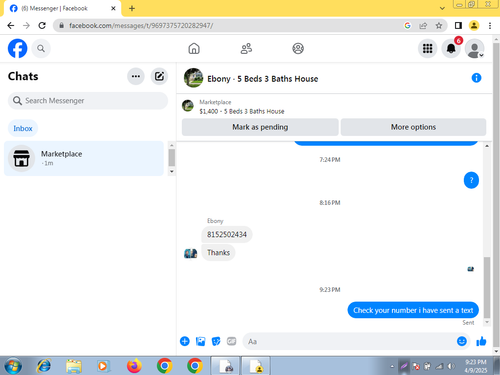This screenshot has width=500, height=375.
Task: Launch Internet Explorer from taskbar
Action: click(x=44, y=366)
